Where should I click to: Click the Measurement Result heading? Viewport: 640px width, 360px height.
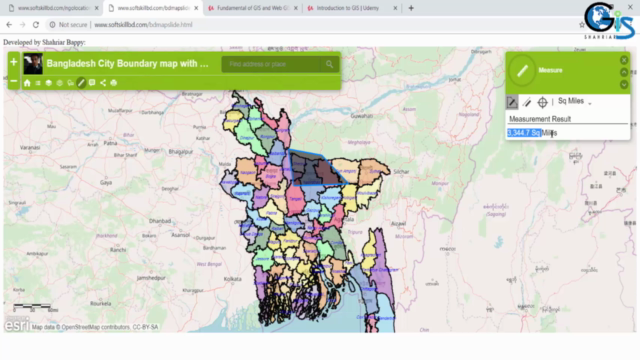540,119
